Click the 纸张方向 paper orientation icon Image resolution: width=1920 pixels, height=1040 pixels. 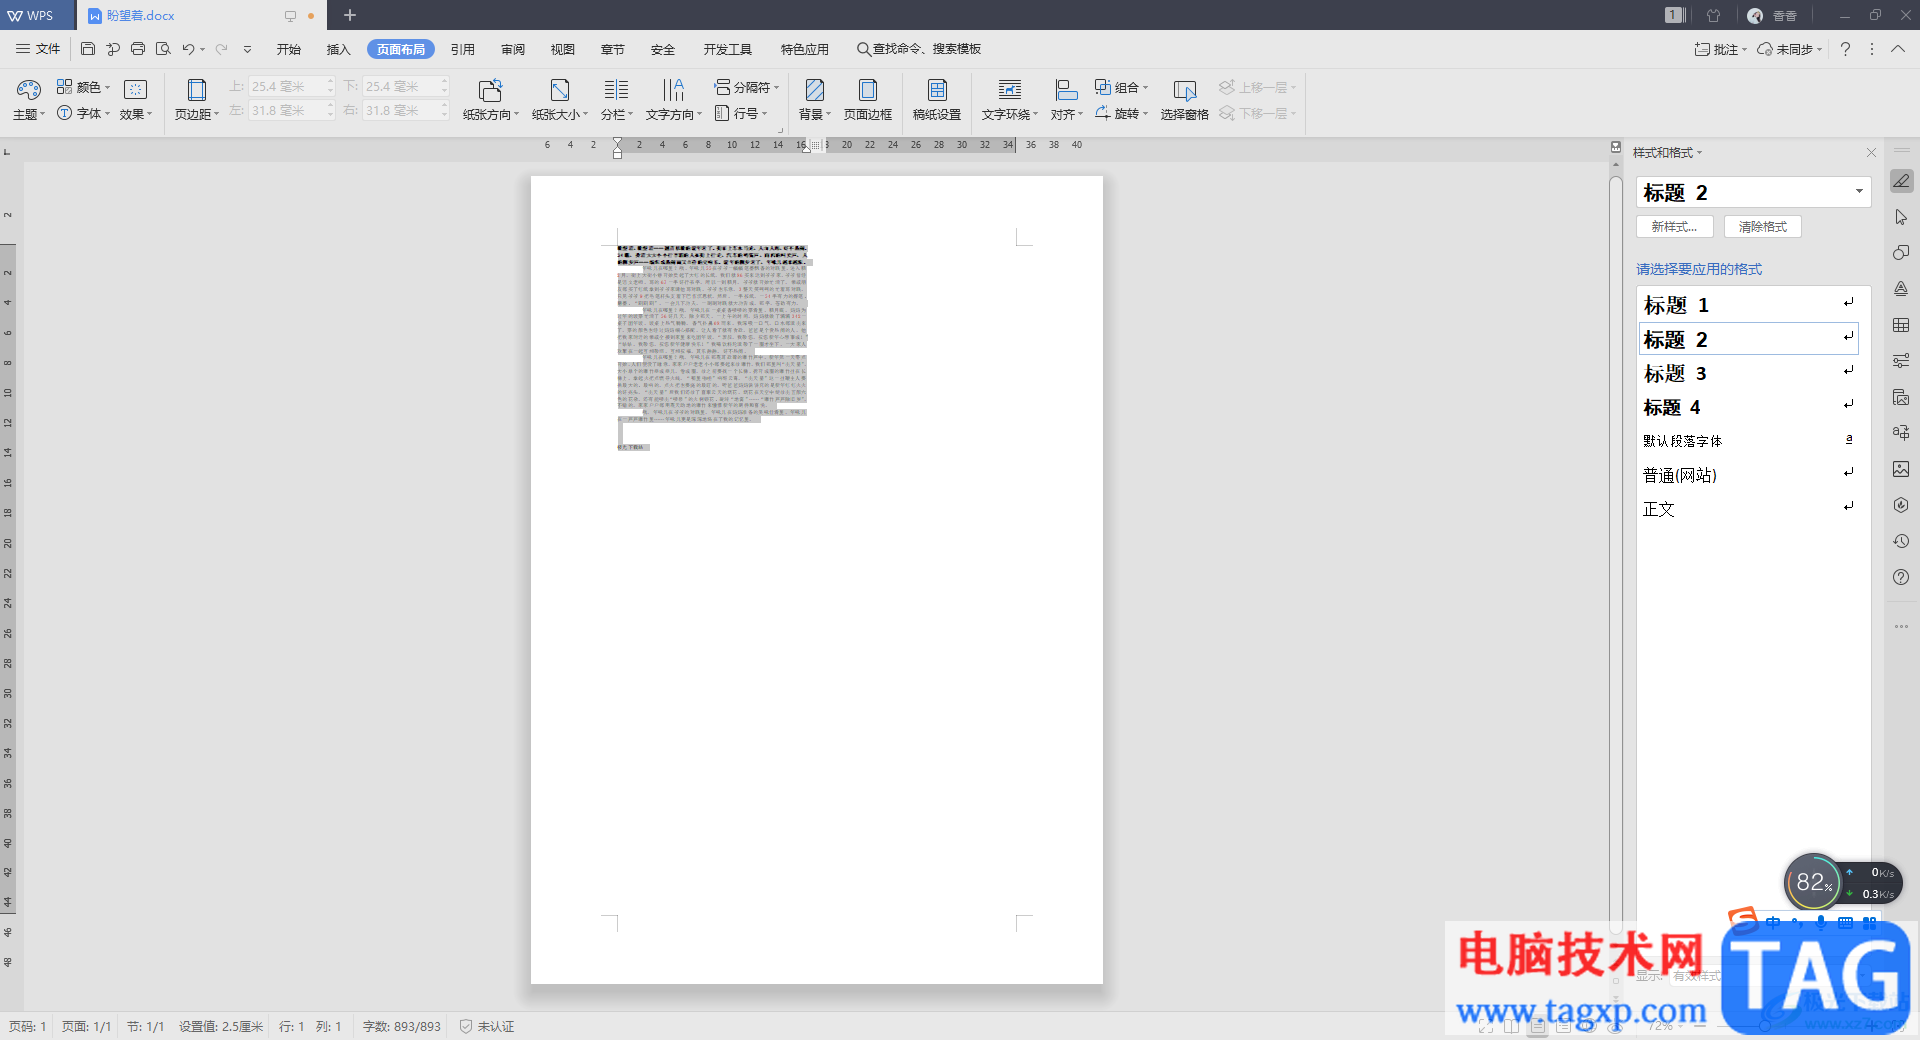coord(489,91)
